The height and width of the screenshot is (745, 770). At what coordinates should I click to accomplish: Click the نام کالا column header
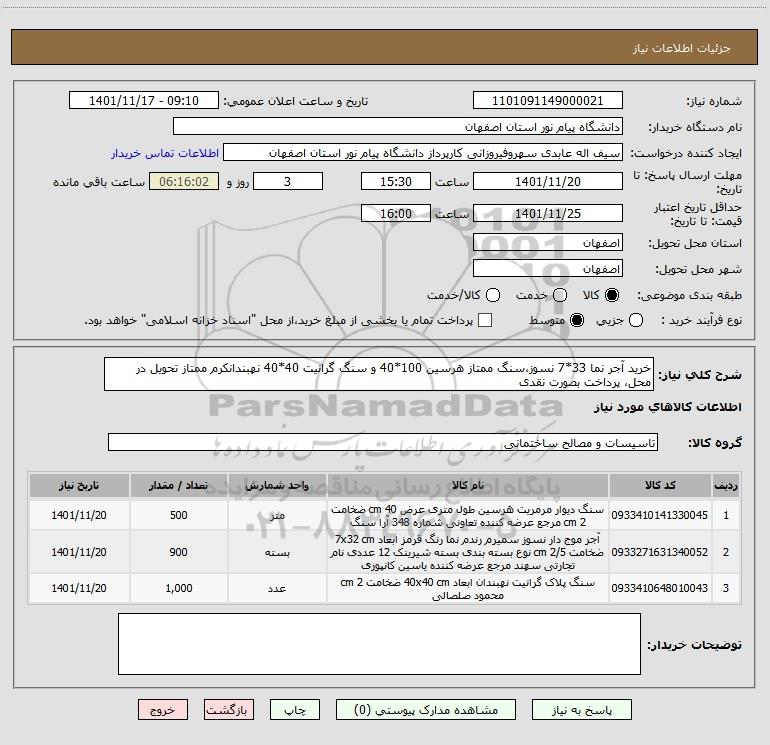point(468,485)
